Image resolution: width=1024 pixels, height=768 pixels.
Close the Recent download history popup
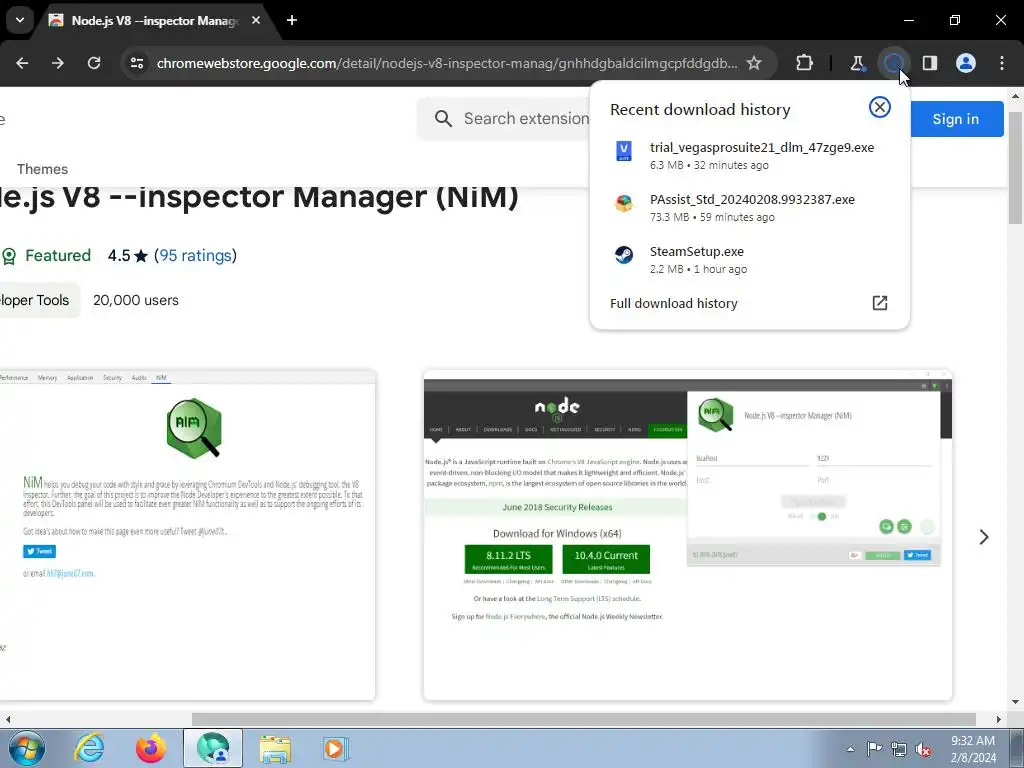click(880, 107)
